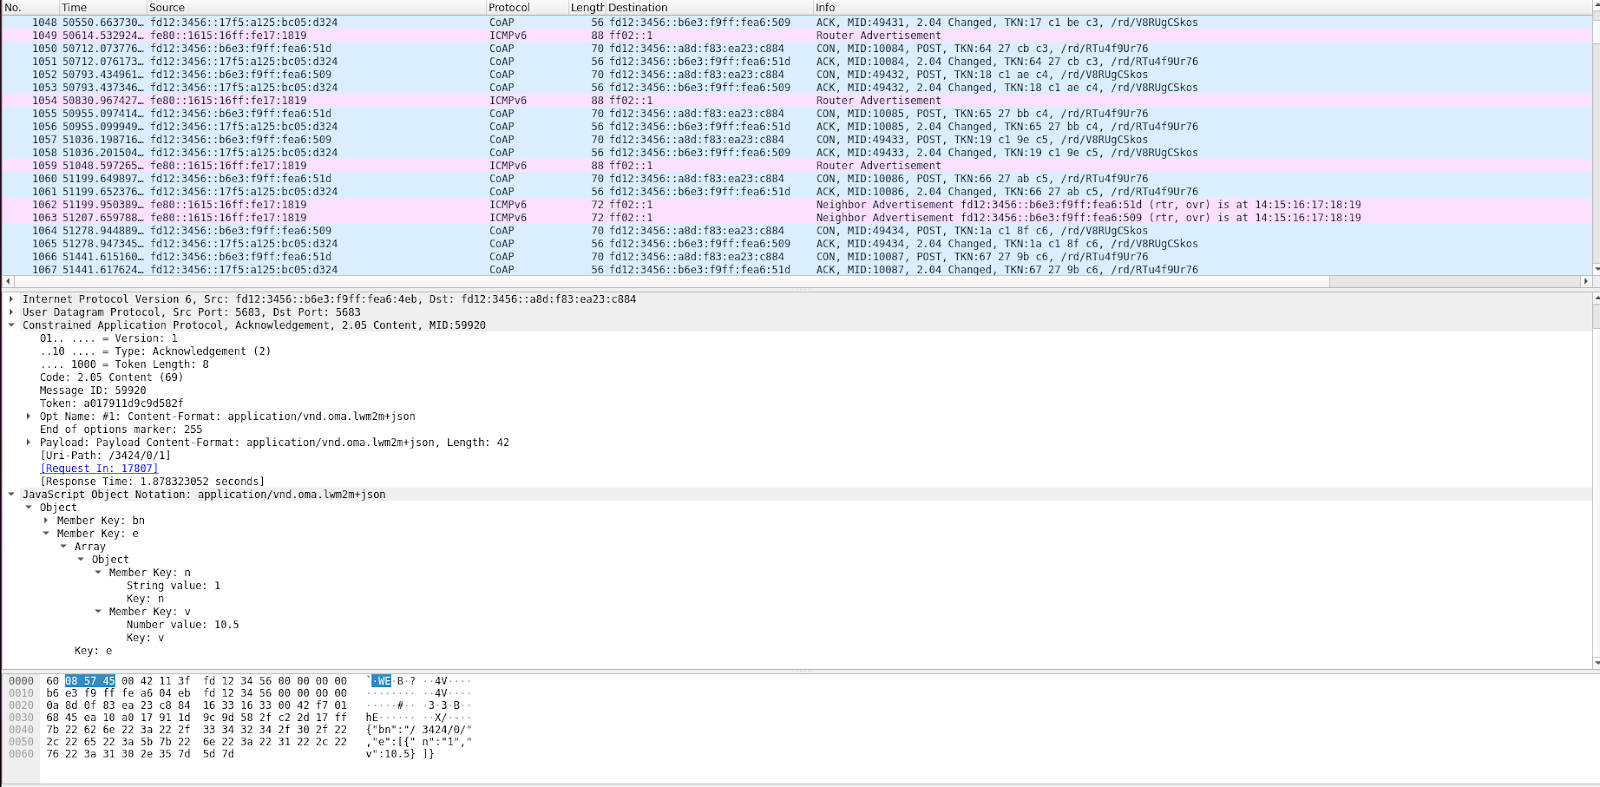Collapse the Constrained Application Protocol node
This screenshot has height=787, width=1600.
point(11,325)
